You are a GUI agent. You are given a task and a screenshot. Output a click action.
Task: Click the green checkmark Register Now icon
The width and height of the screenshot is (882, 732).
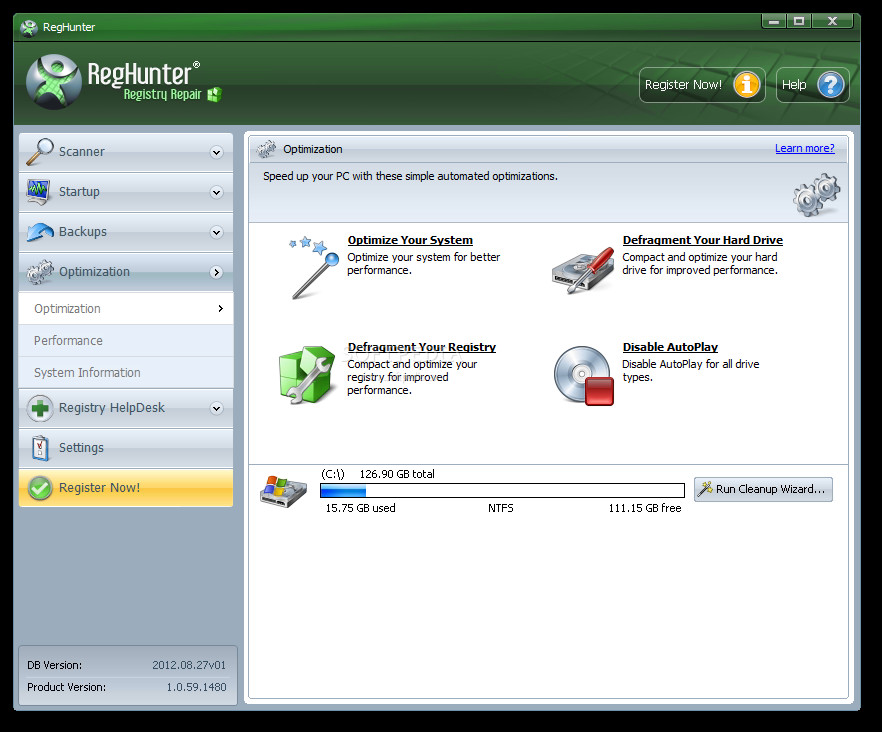pos(40,488)
